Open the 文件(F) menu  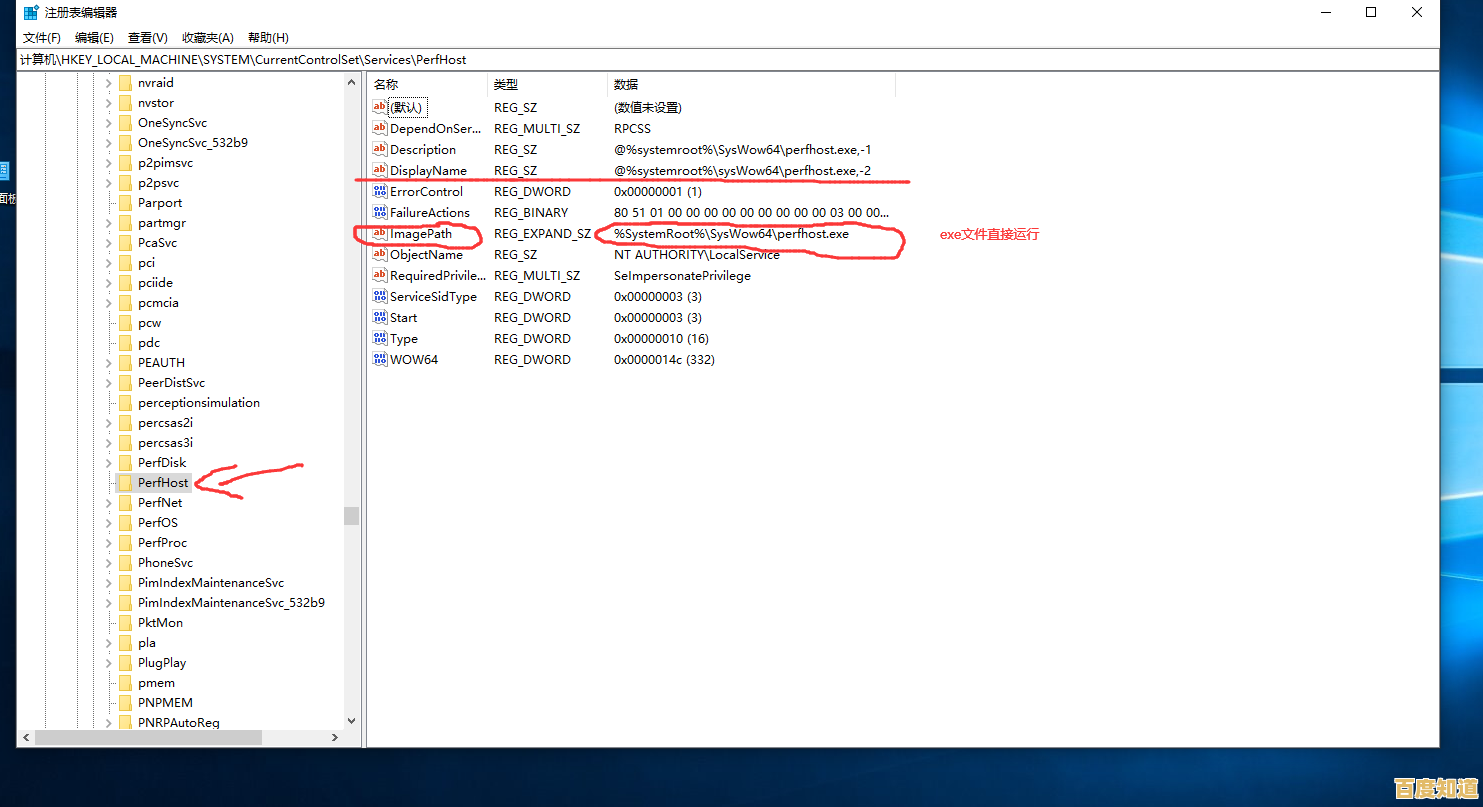point(42,38)
